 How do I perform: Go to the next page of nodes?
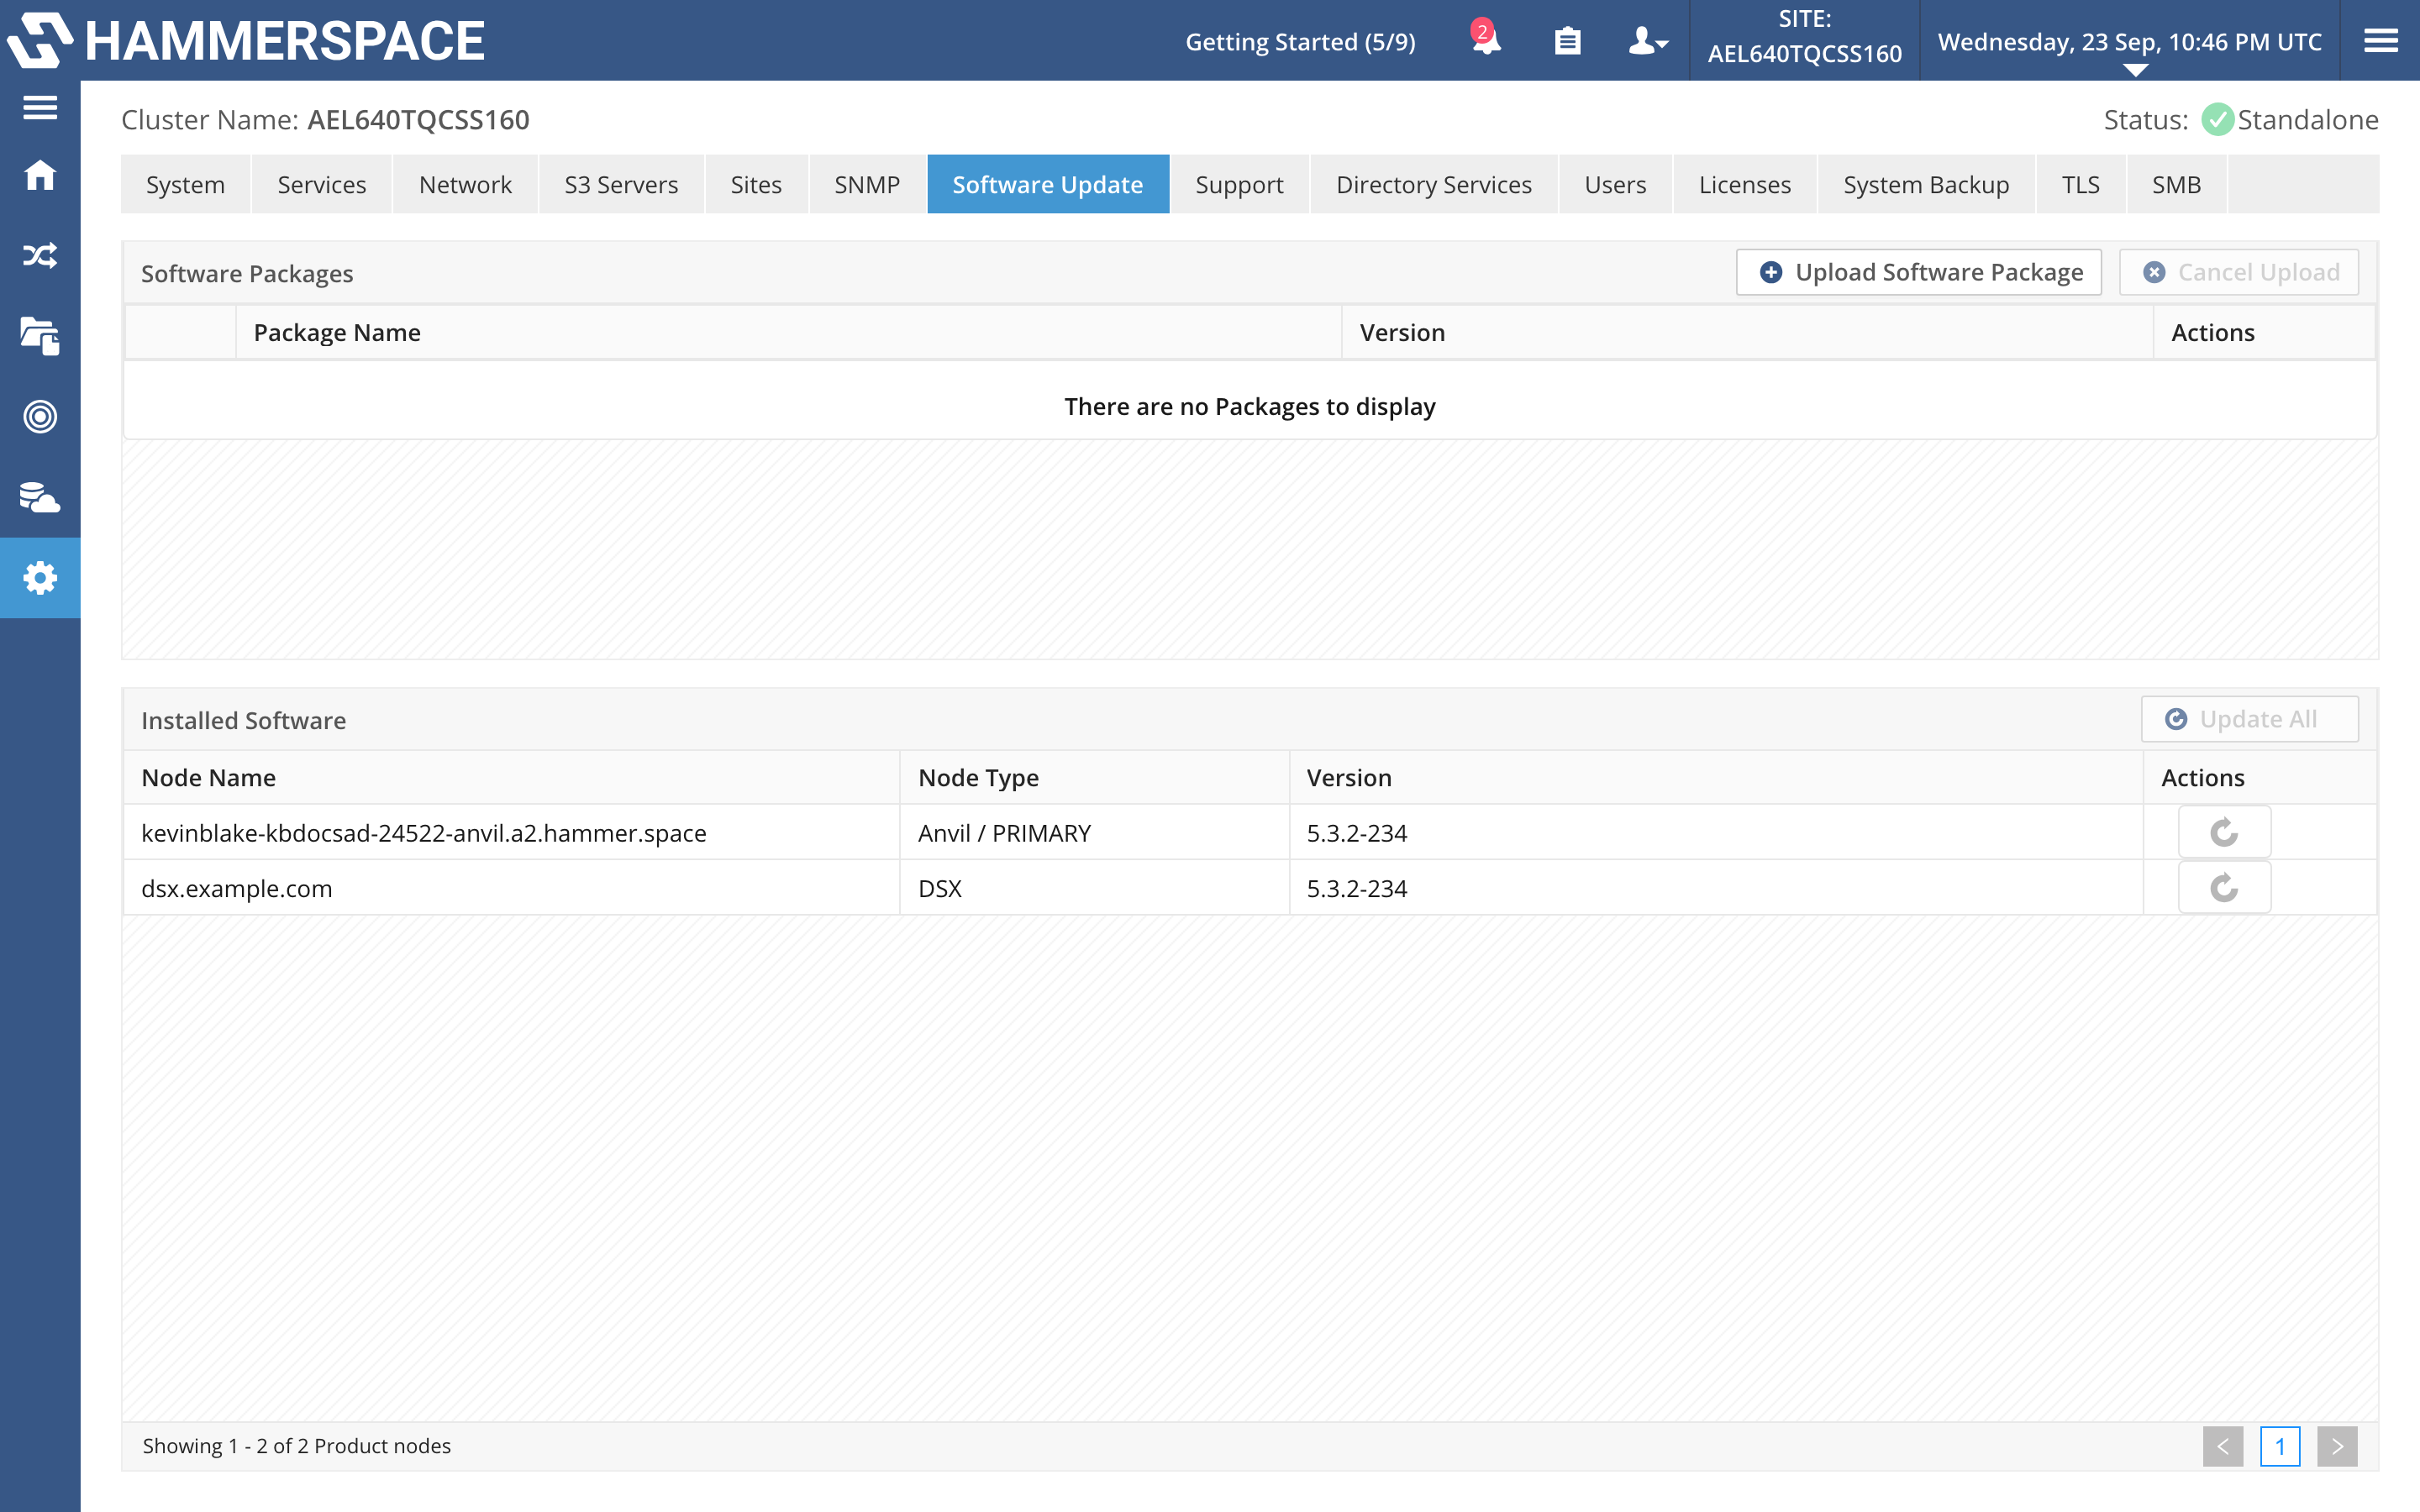coord(2338,1446)
